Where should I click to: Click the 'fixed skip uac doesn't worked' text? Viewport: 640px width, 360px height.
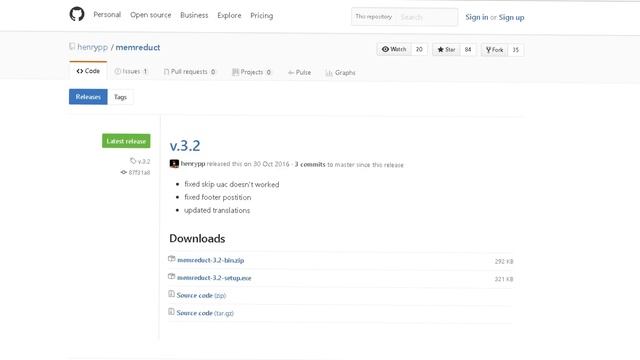tap(232, 184)
